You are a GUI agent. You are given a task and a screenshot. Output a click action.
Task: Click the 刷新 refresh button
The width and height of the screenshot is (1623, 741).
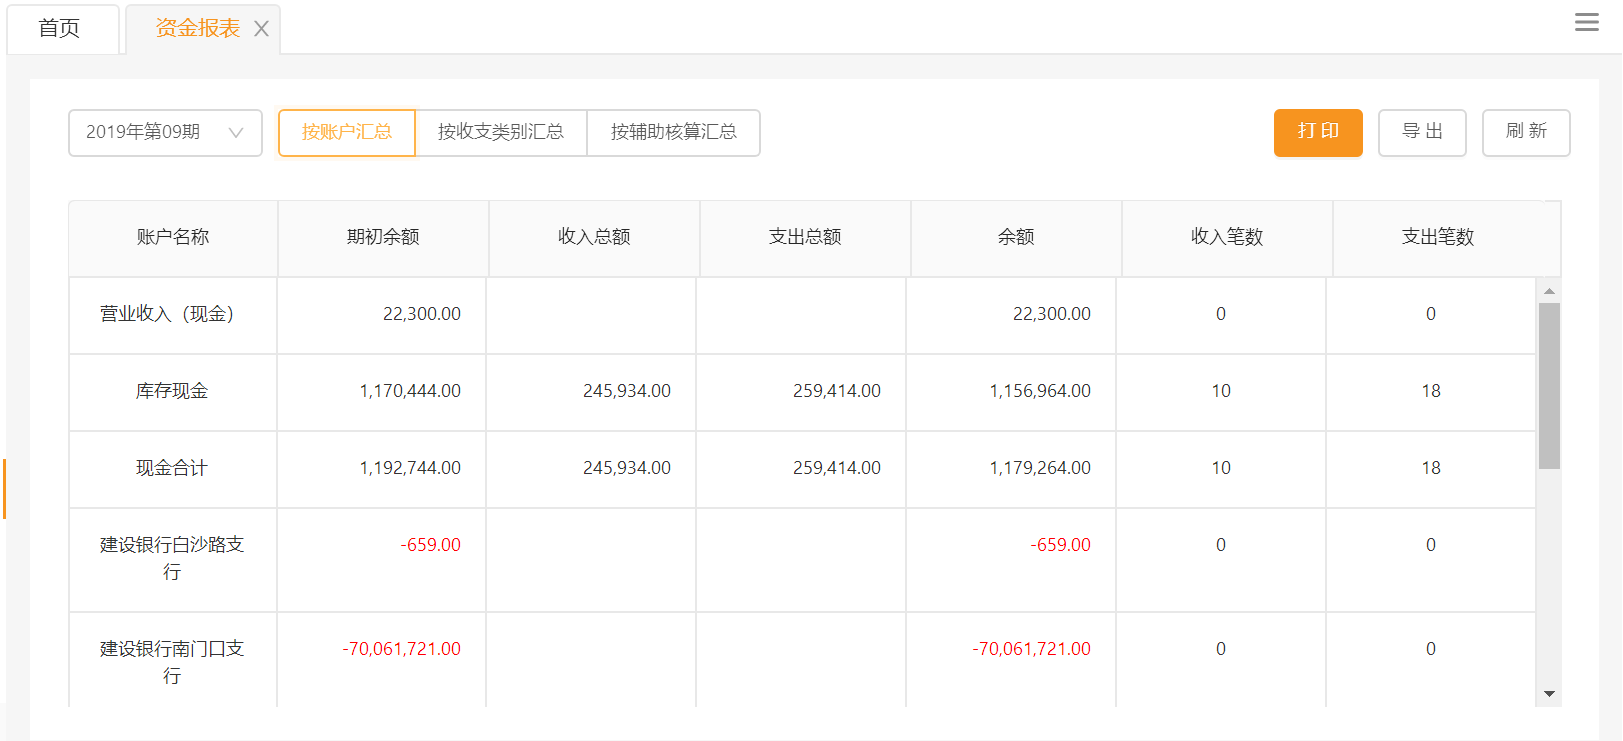(x=1525, y=133)
